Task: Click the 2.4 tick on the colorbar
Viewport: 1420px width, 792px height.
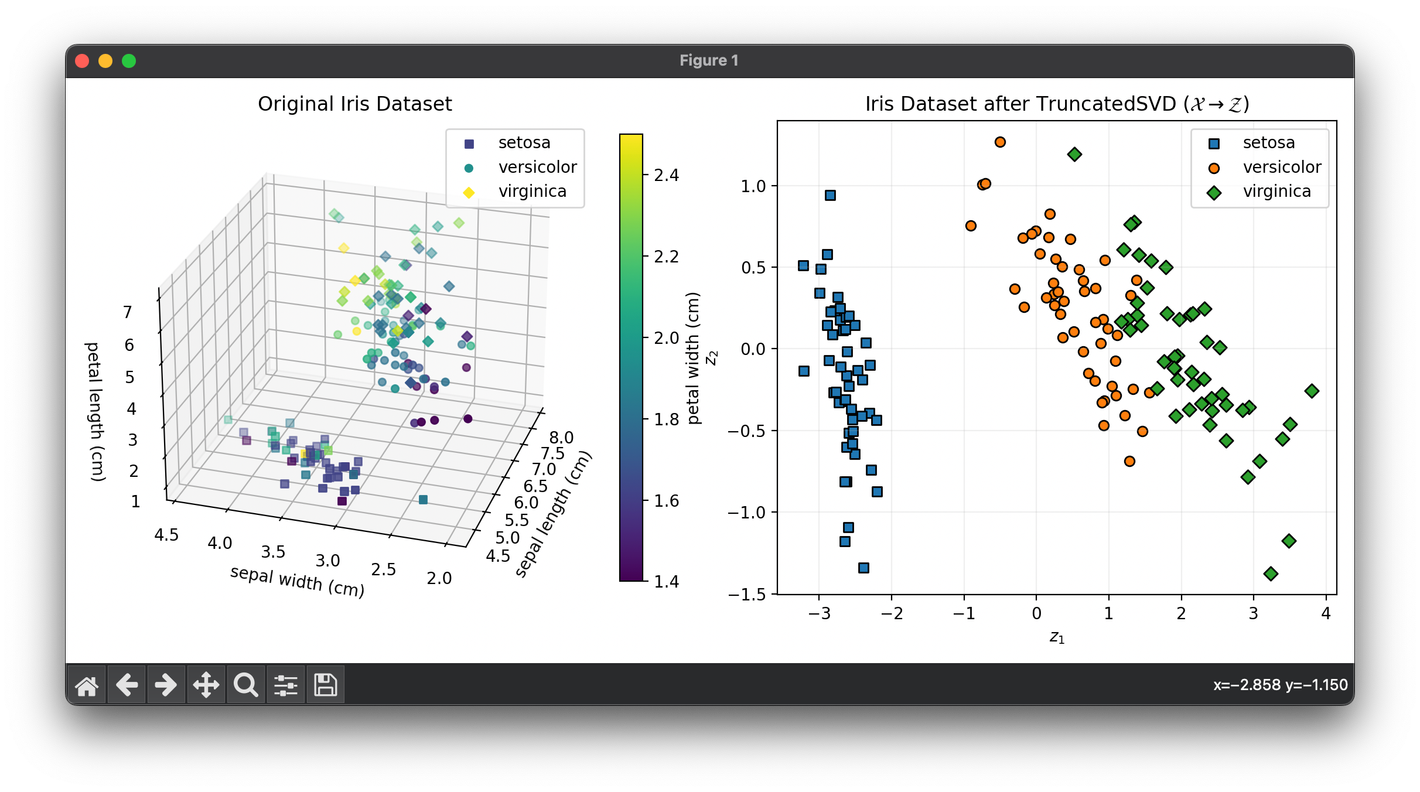Action: tap(667, 175)
